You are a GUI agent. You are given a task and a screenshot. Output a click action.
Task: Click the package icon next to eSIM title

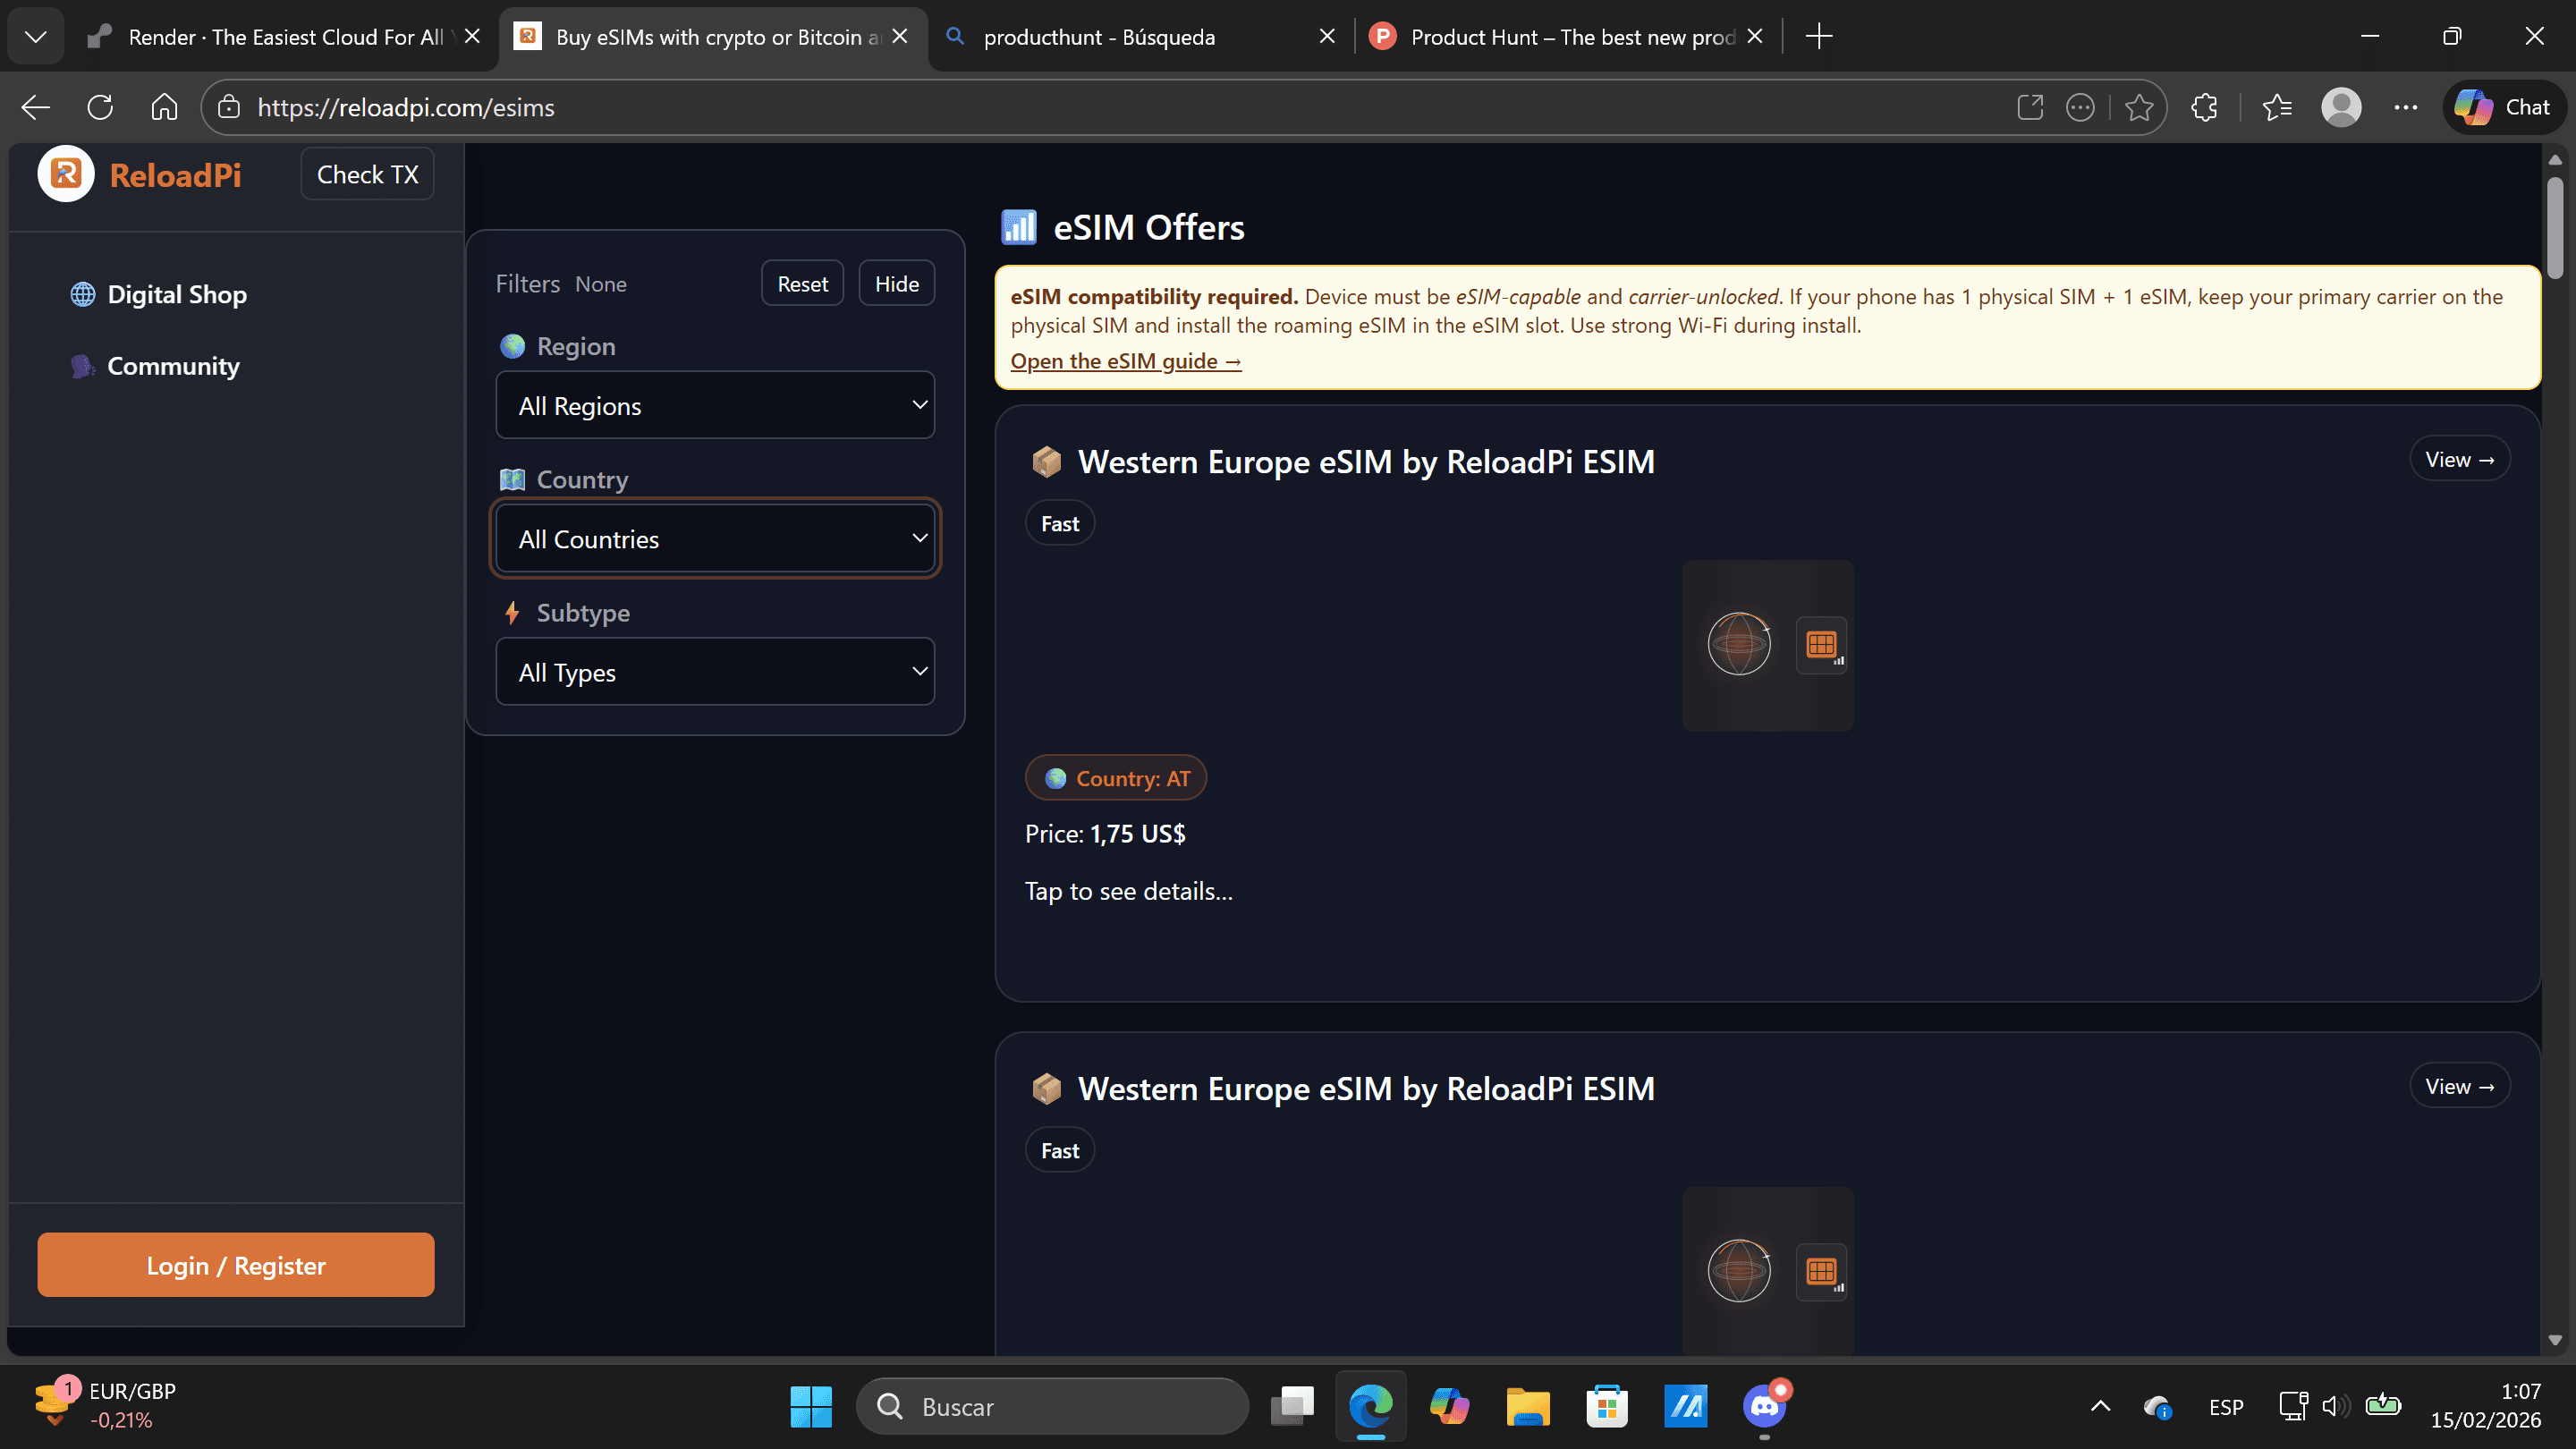pos(1046,461)
